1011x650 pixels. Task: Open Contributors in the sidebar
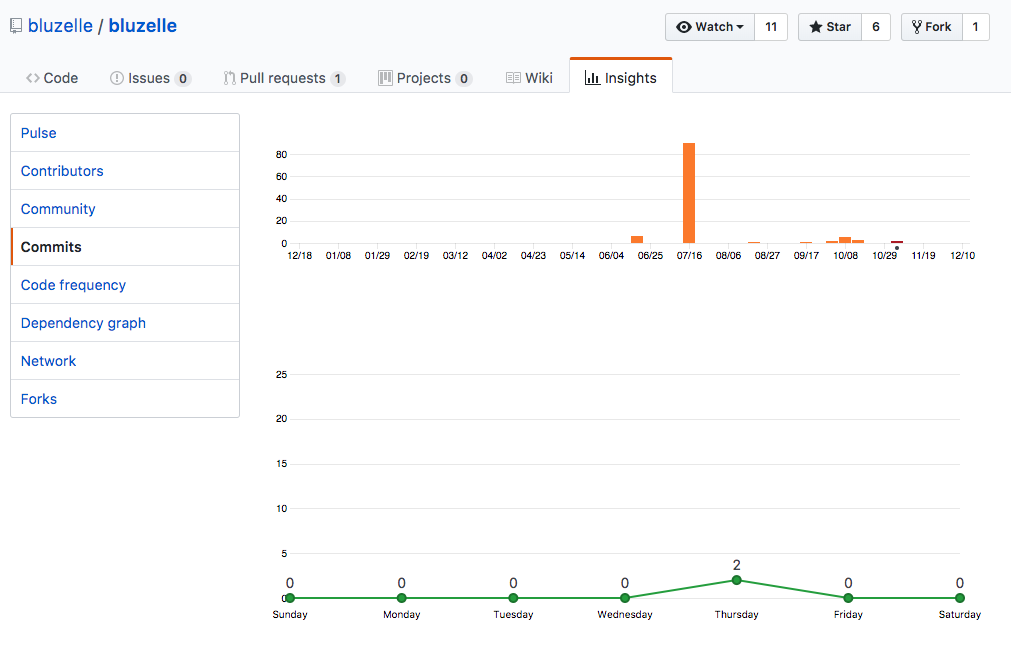click(125, 171)
